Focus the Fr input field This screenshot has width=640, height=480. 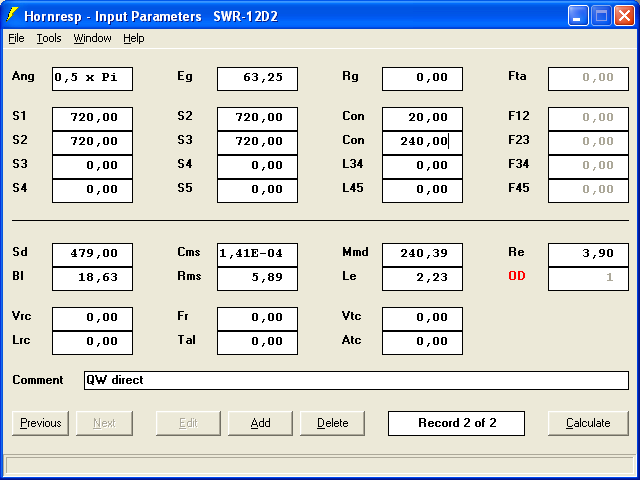[258, 319]
